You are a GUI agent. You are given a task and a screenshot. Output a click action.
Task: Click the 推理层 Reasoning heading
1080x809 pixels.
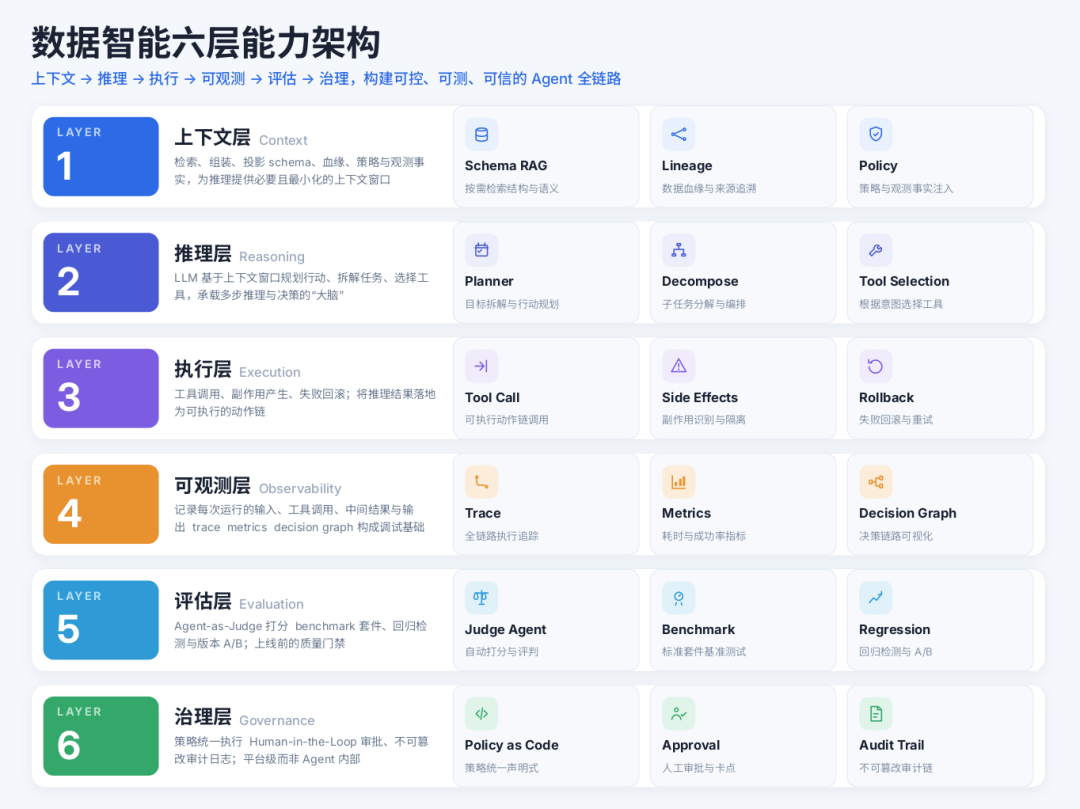pyautogui.click(x=239, y=254)
